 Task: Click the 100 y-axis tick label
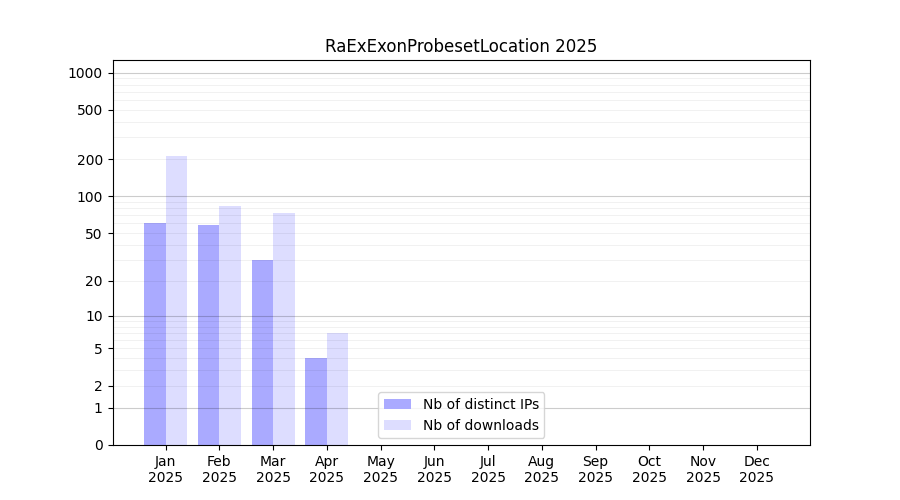point(91,197)
